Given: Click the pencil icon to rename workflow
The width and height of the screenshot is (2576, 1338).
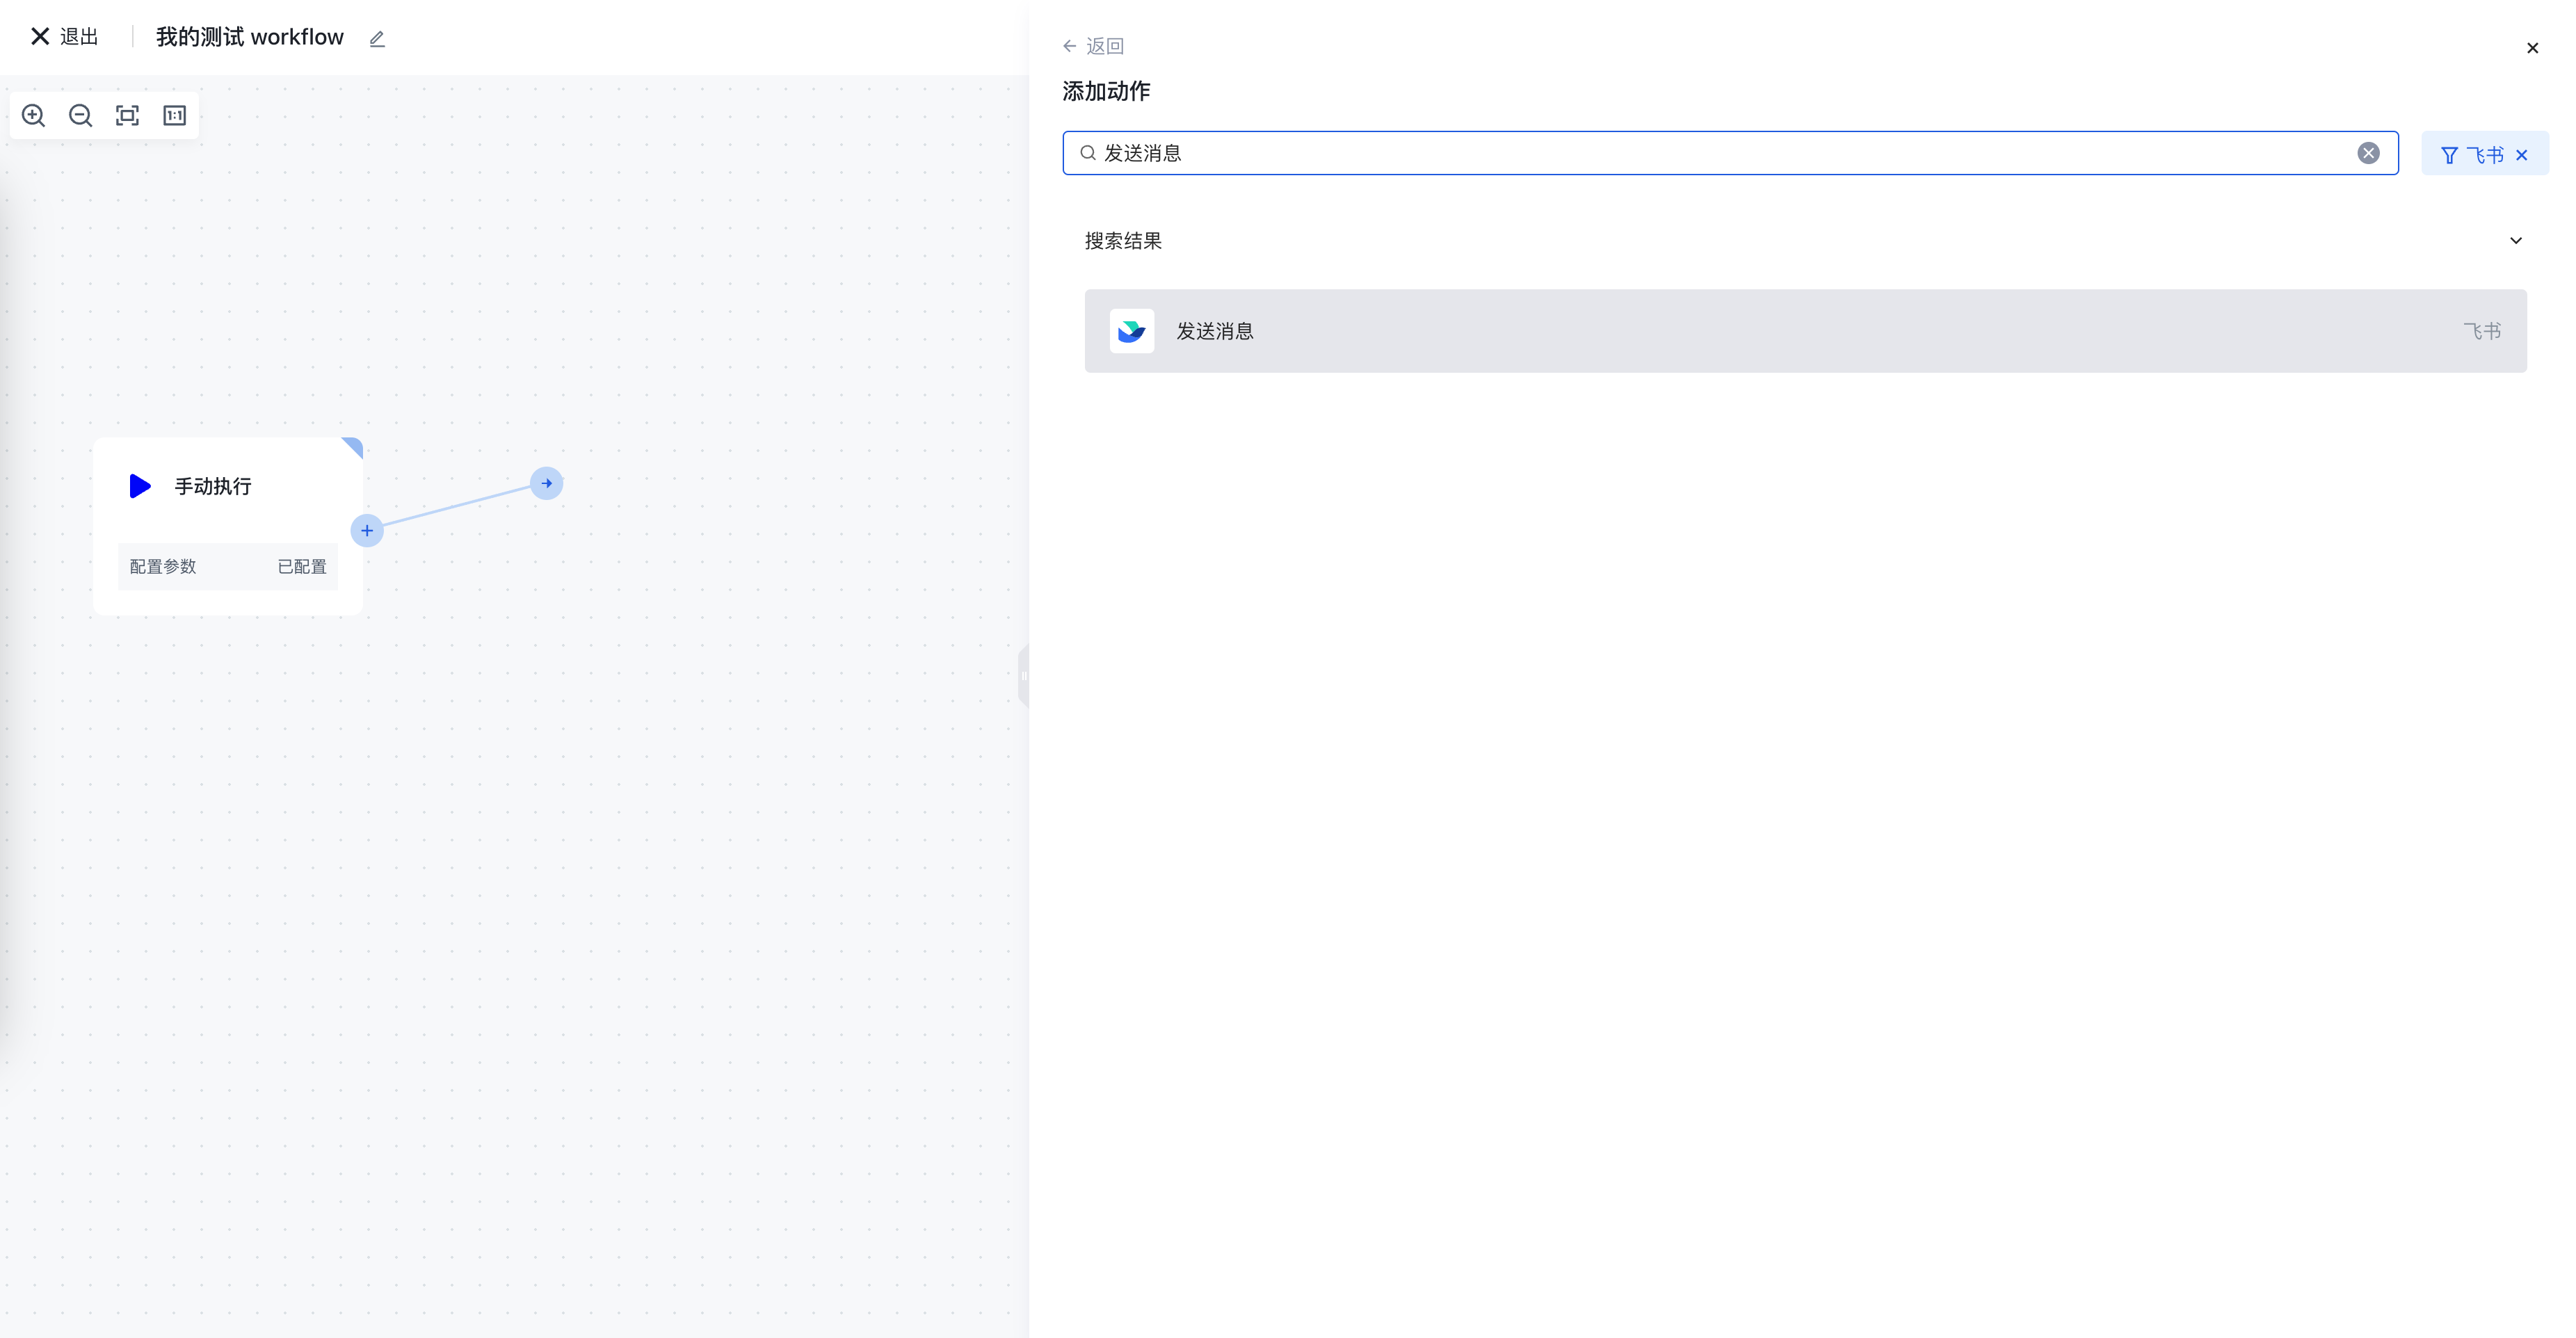Looking at the screenshot, I should 377,39.
